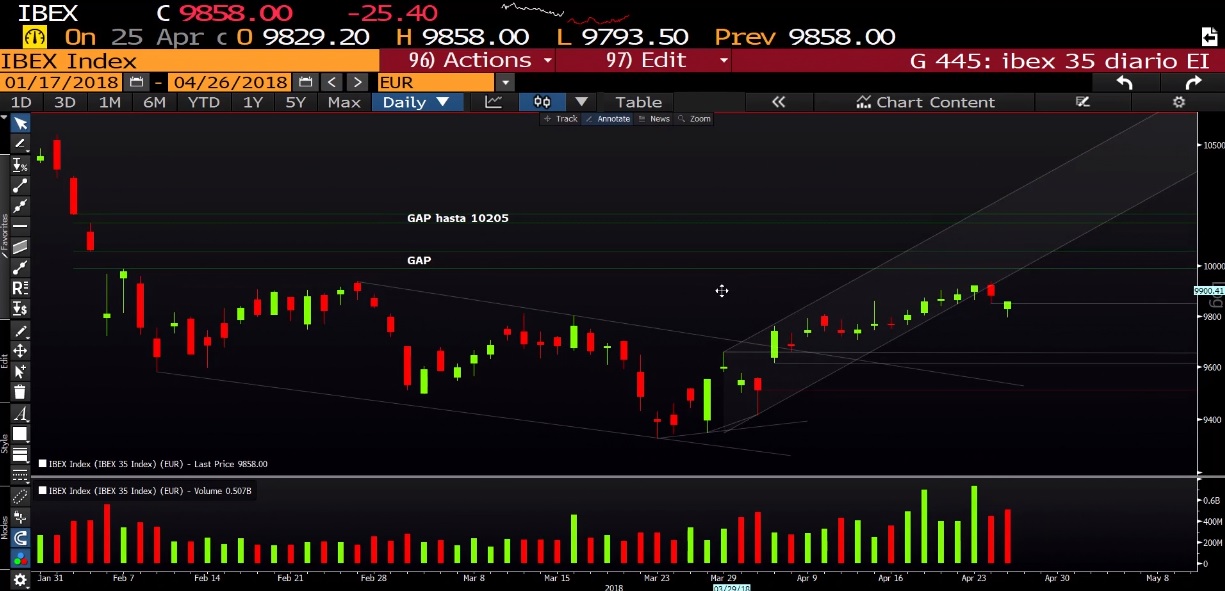This screenshot has width=1225, height=591.
Task: Open the line thickness style icon
Action: click(20, 455)
